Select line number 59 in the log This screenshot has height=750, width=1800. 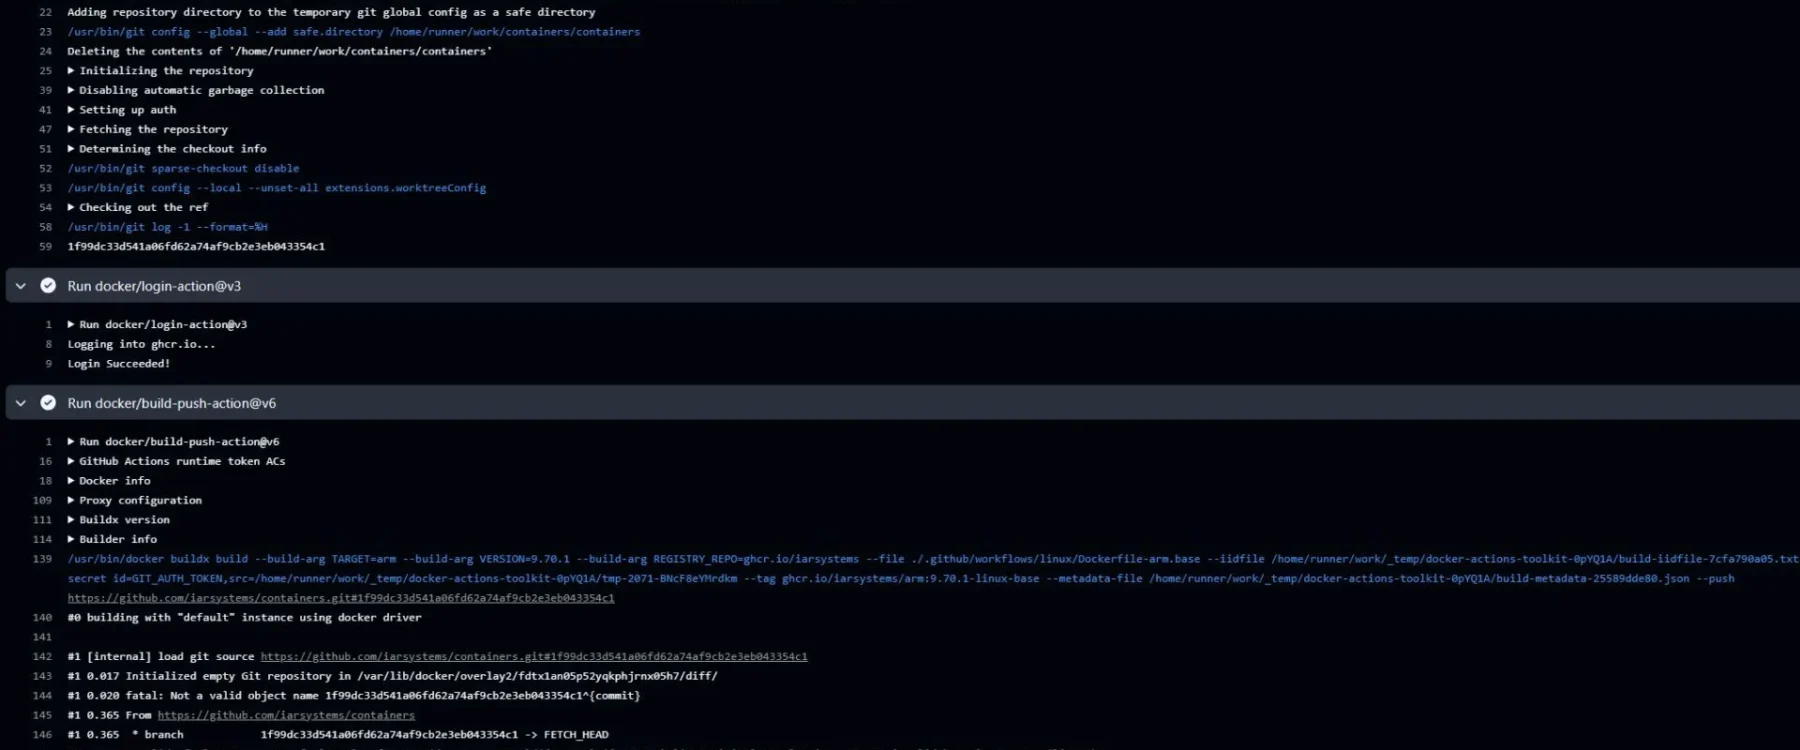pos(45,246)
